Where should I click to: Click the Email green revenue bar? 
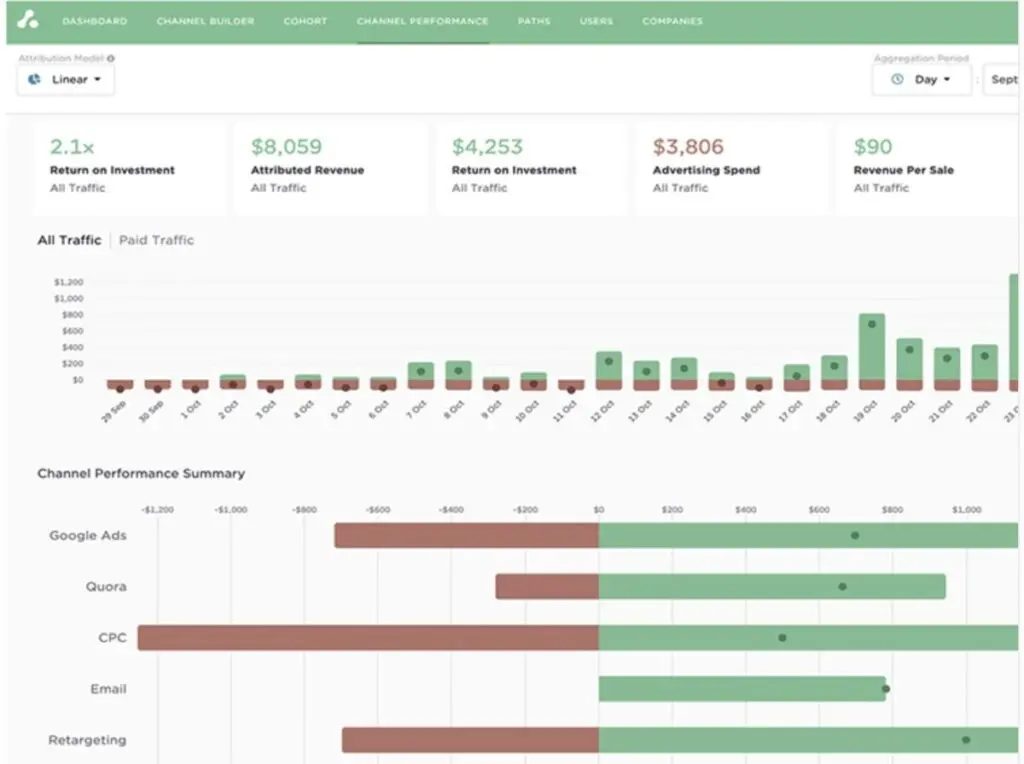click(742, 689)
